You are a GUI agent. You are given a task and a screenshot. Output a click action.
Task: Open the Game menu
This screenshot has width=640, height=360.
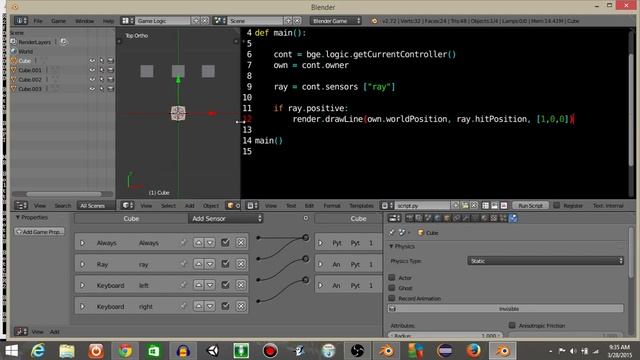[x=58, y=21]
